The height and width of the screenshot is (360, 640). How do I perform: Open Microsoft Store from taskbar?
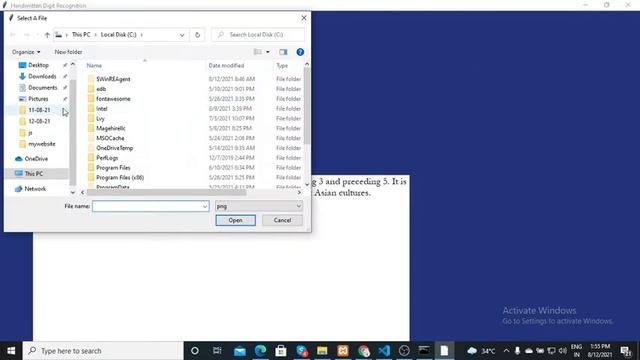[x=281, y=351]
